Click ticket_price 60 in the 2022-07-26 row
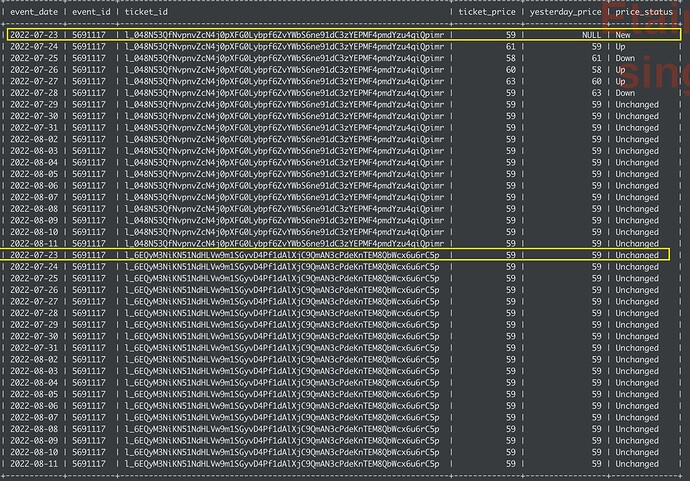This screenshot has height=481, width=690. (x=510, y=70)
